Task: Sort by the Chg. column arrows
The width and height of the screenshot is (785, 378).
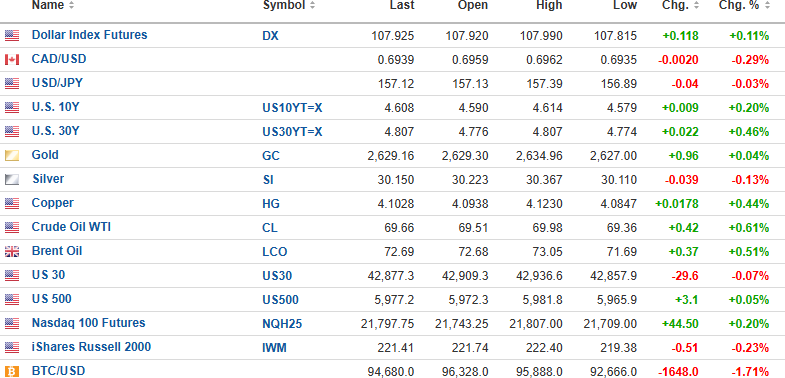Action: click(x=695, y=6)
